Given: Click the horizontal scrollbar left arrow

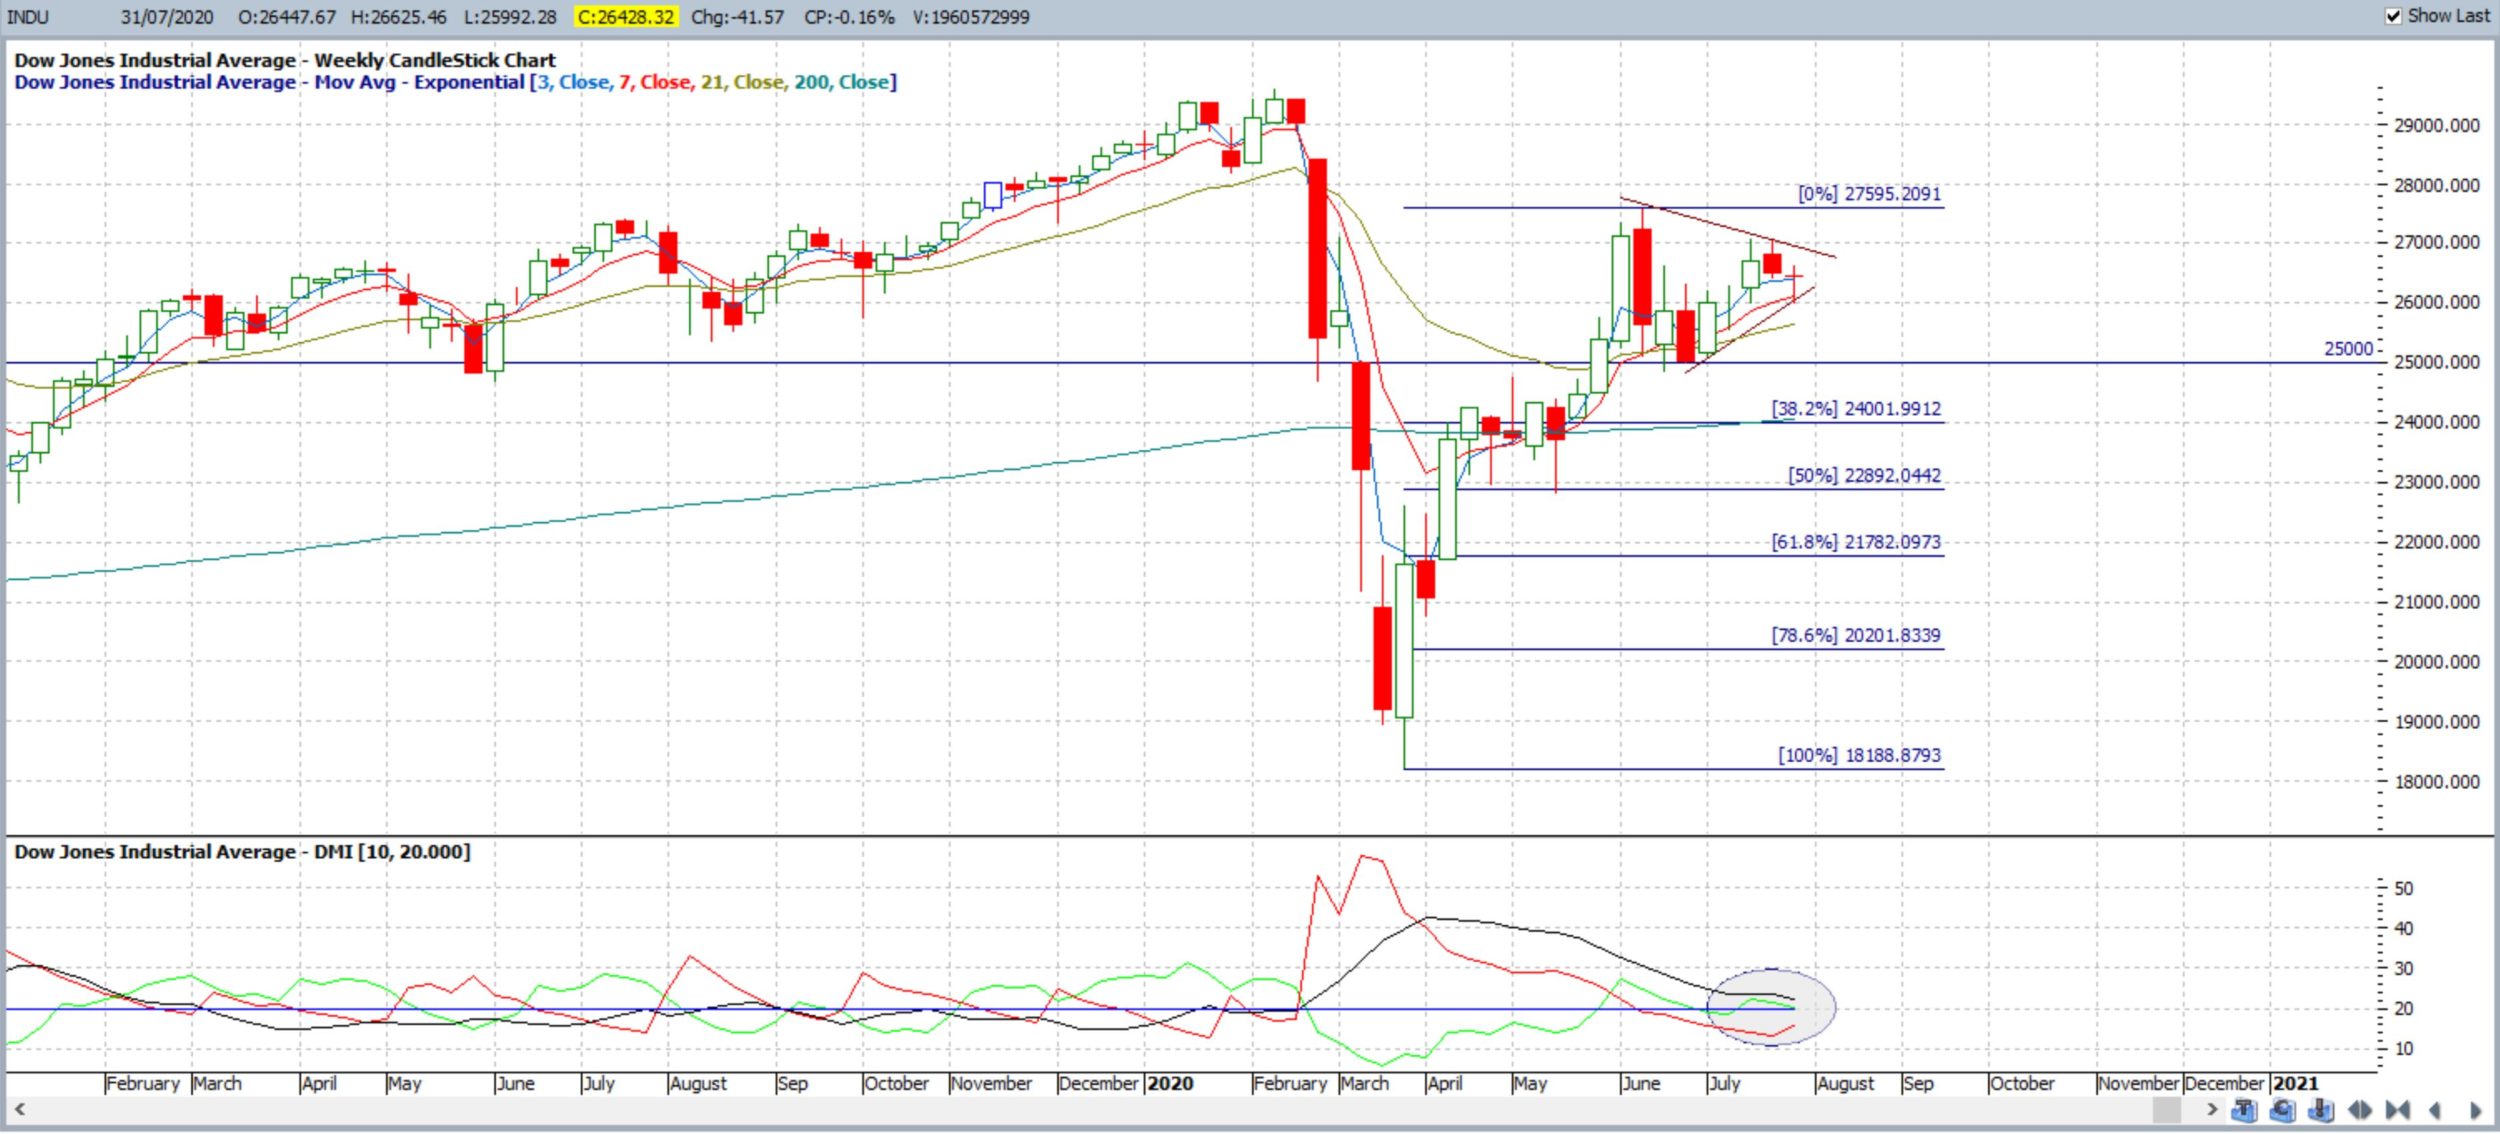Looking at the screenshot, I should [19, 1109].
